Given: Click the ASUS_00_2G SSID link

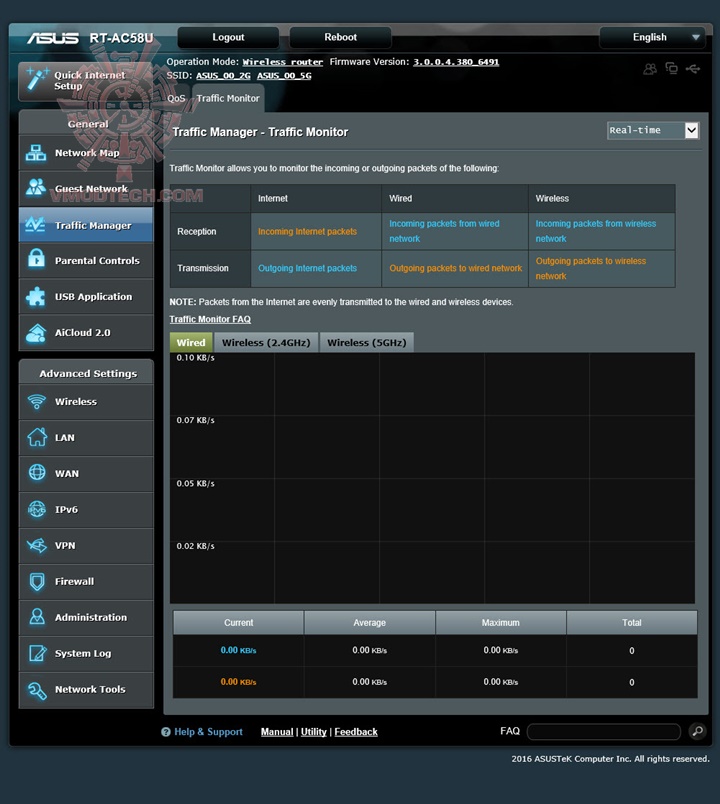Looking at the screenshot, I should [223, 76].
